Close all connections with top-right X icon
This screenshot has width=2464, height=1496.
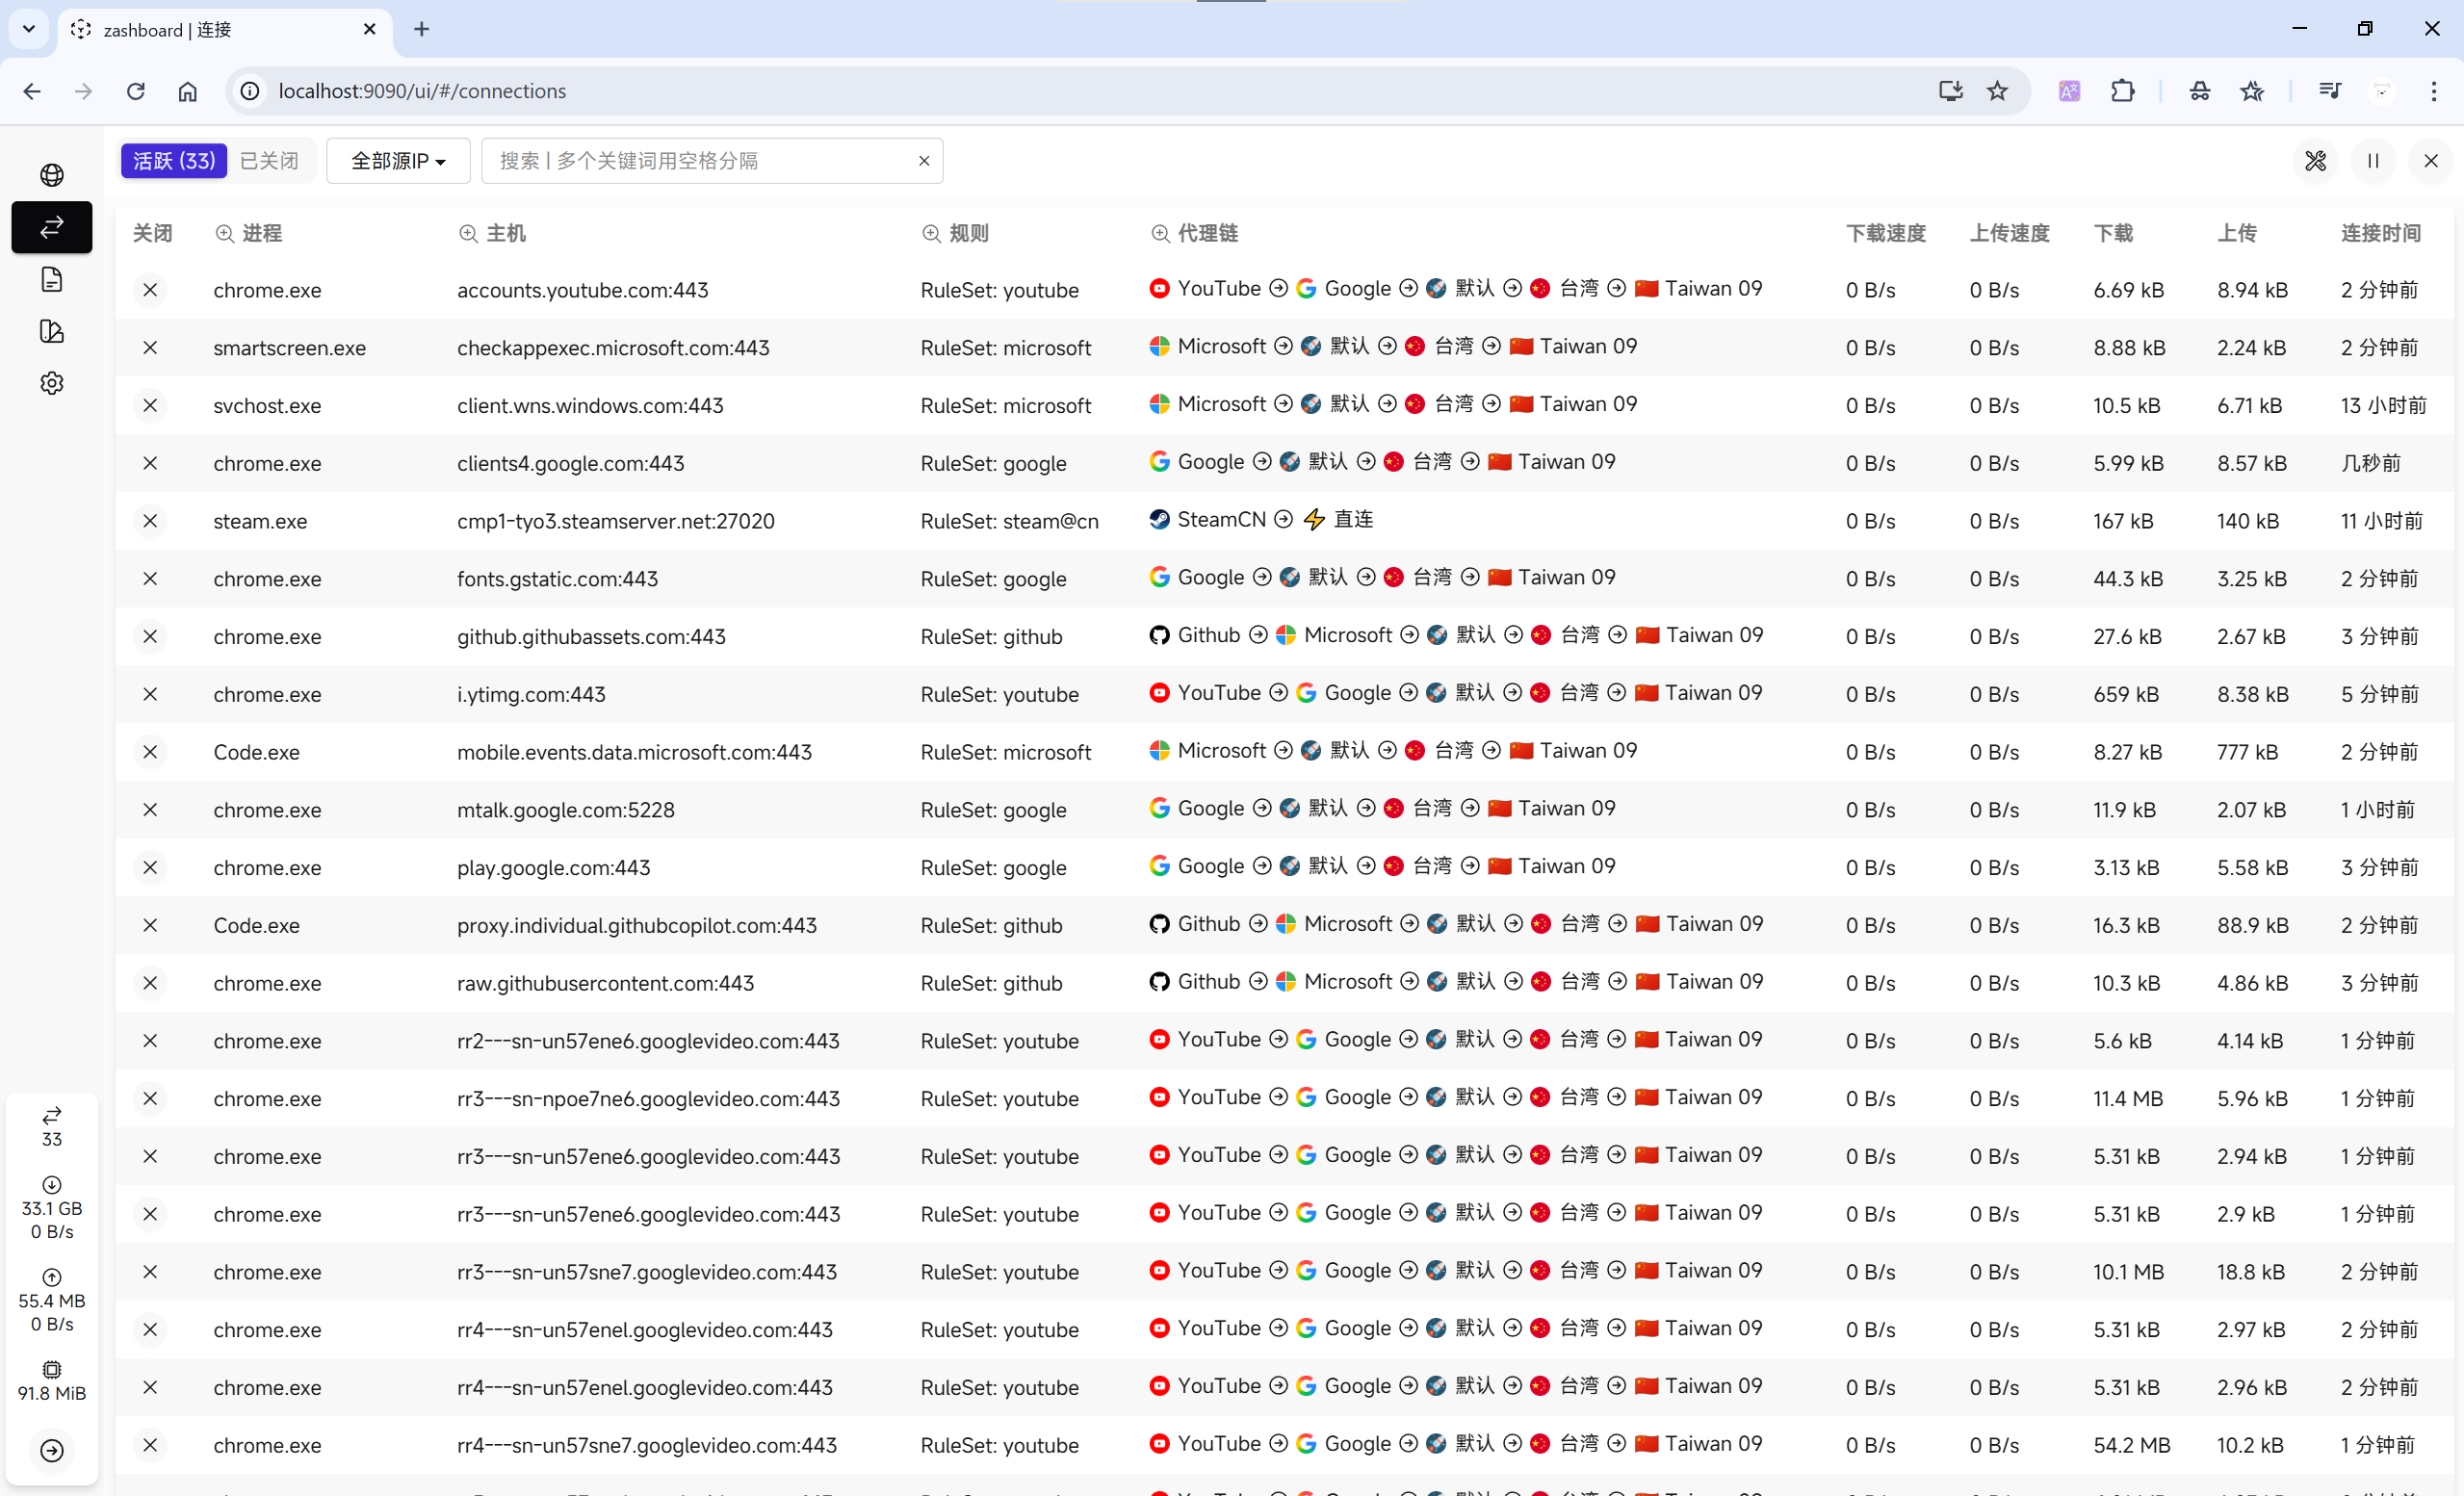2431,161
